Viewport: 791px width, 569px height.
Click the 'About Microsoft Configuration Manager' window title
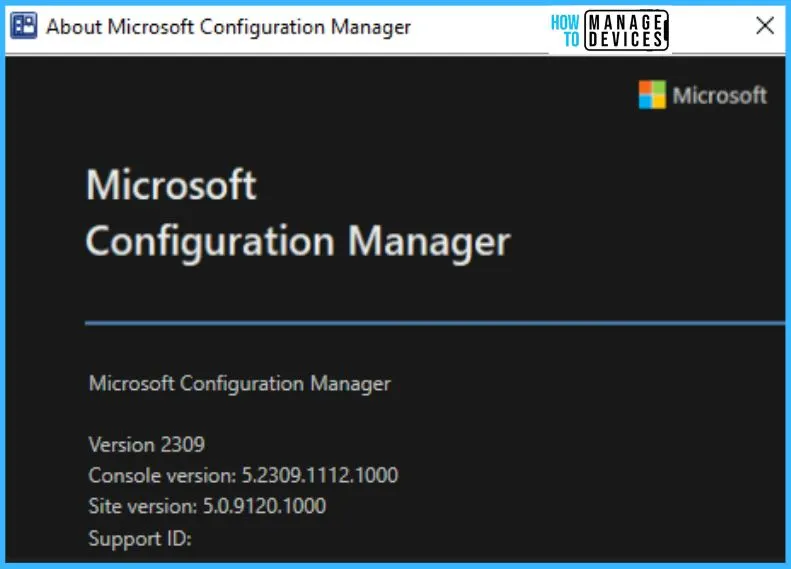(229, 27)
